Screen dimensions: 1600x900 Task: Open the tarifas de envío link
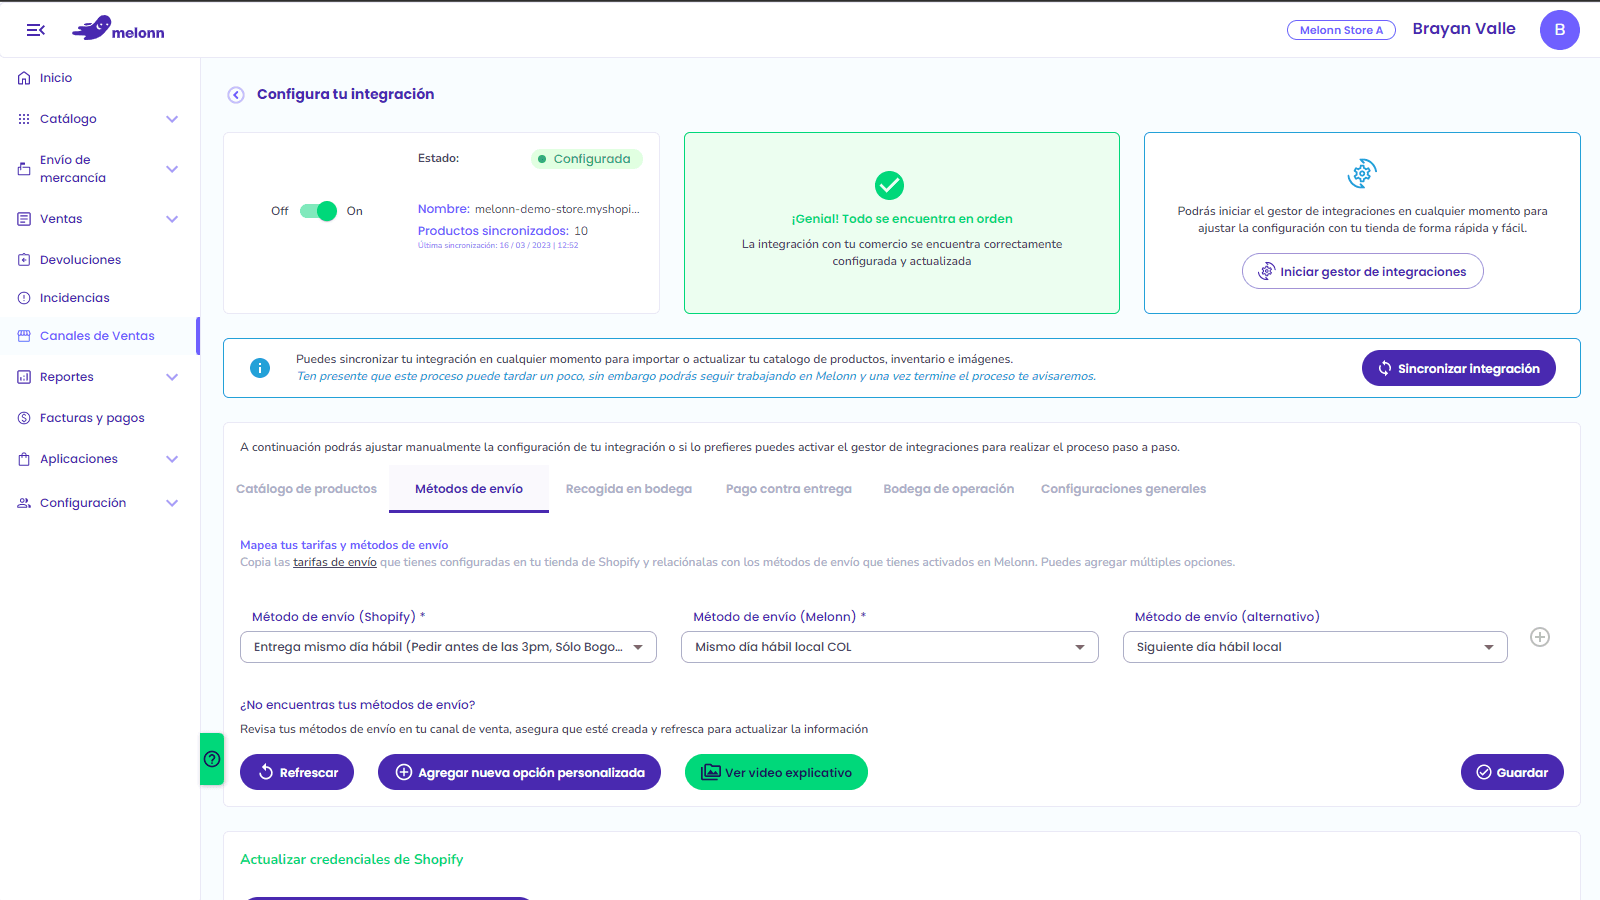(335, 562)
